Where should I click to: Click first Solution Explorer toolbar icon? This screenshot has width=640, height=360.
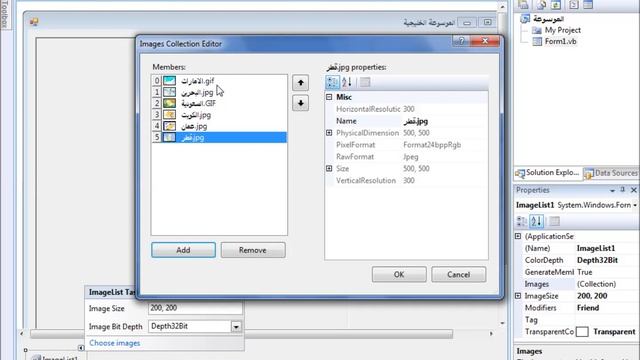point(523,4)
